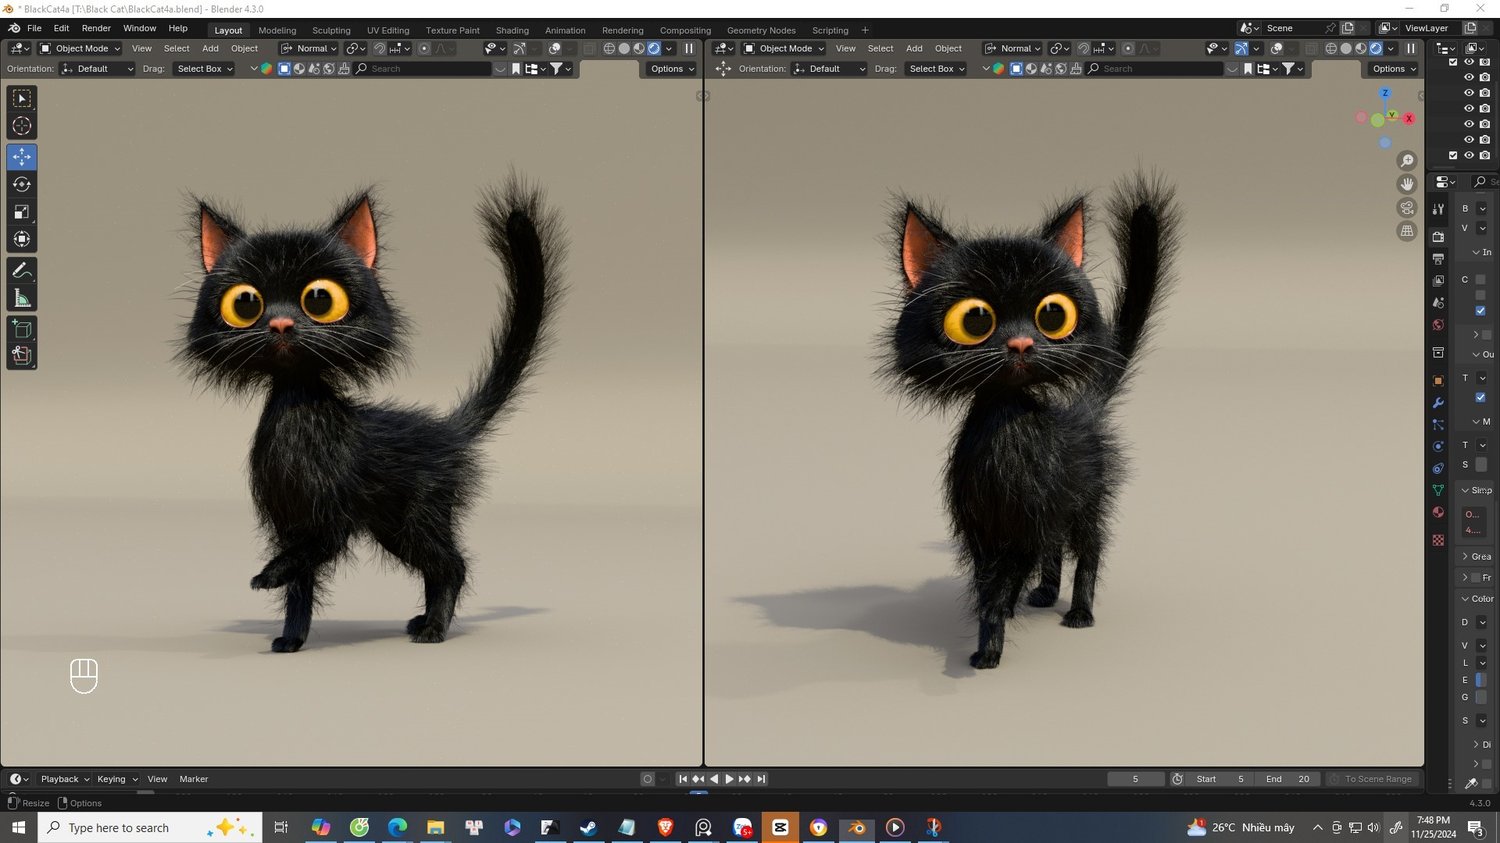Open the File menu
The width and height of the screenshot is (1500, 843).
tap(34, 28)
